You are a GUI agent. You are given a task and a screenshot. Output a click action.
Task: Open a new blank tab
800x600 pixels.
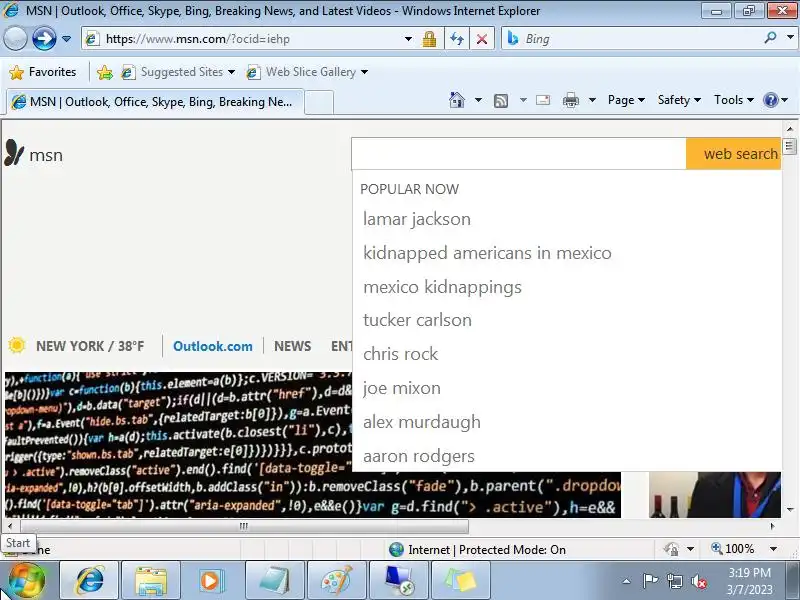pos(319,103)
